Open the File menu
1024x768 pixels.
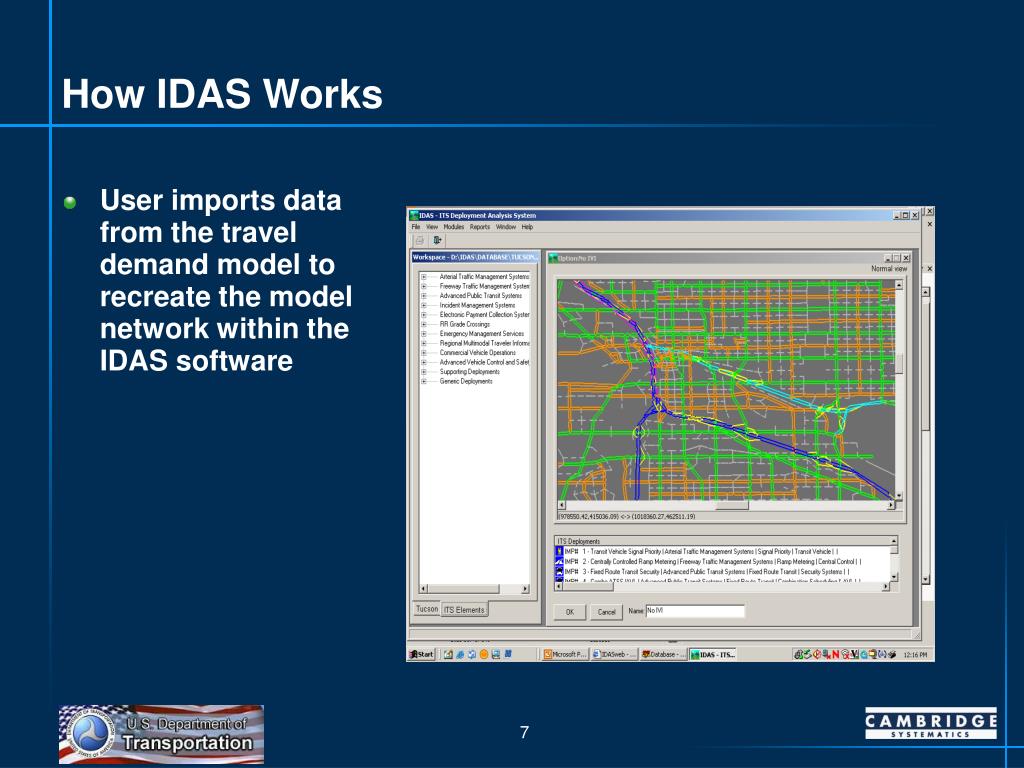pyautogui.click(x=416, y=227)
